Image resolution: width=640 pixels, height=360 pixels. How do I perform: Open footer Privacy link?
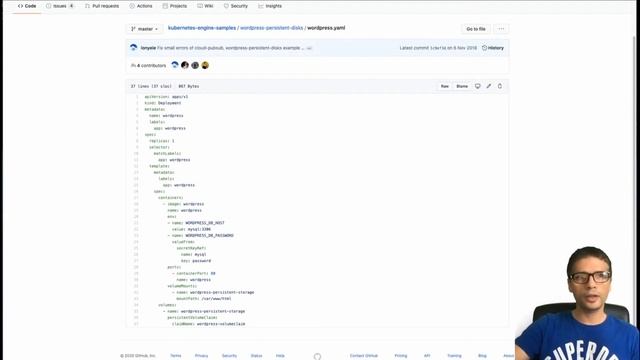click(x=202, y=356)
